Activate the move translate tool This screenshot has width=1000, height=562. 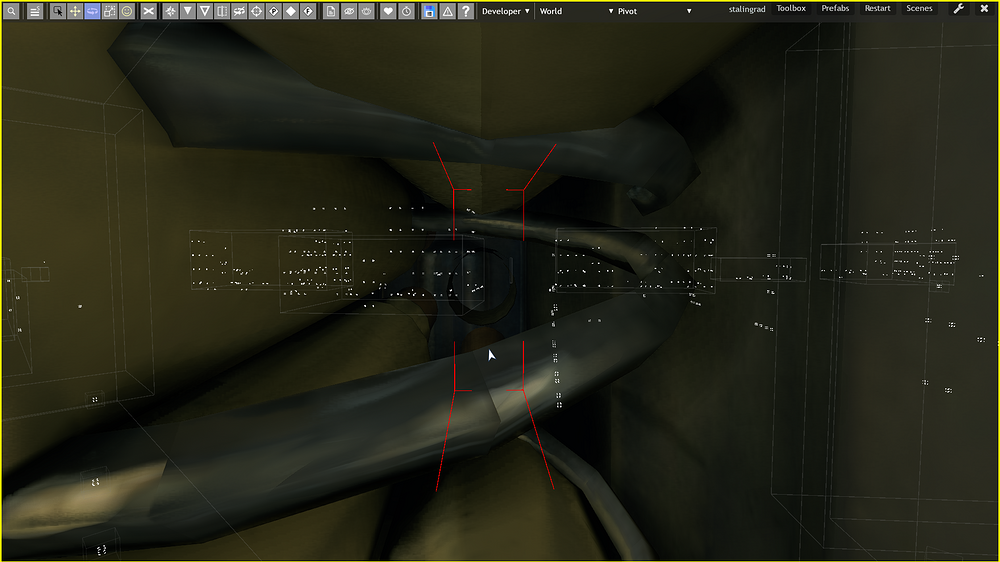point(75,11)
